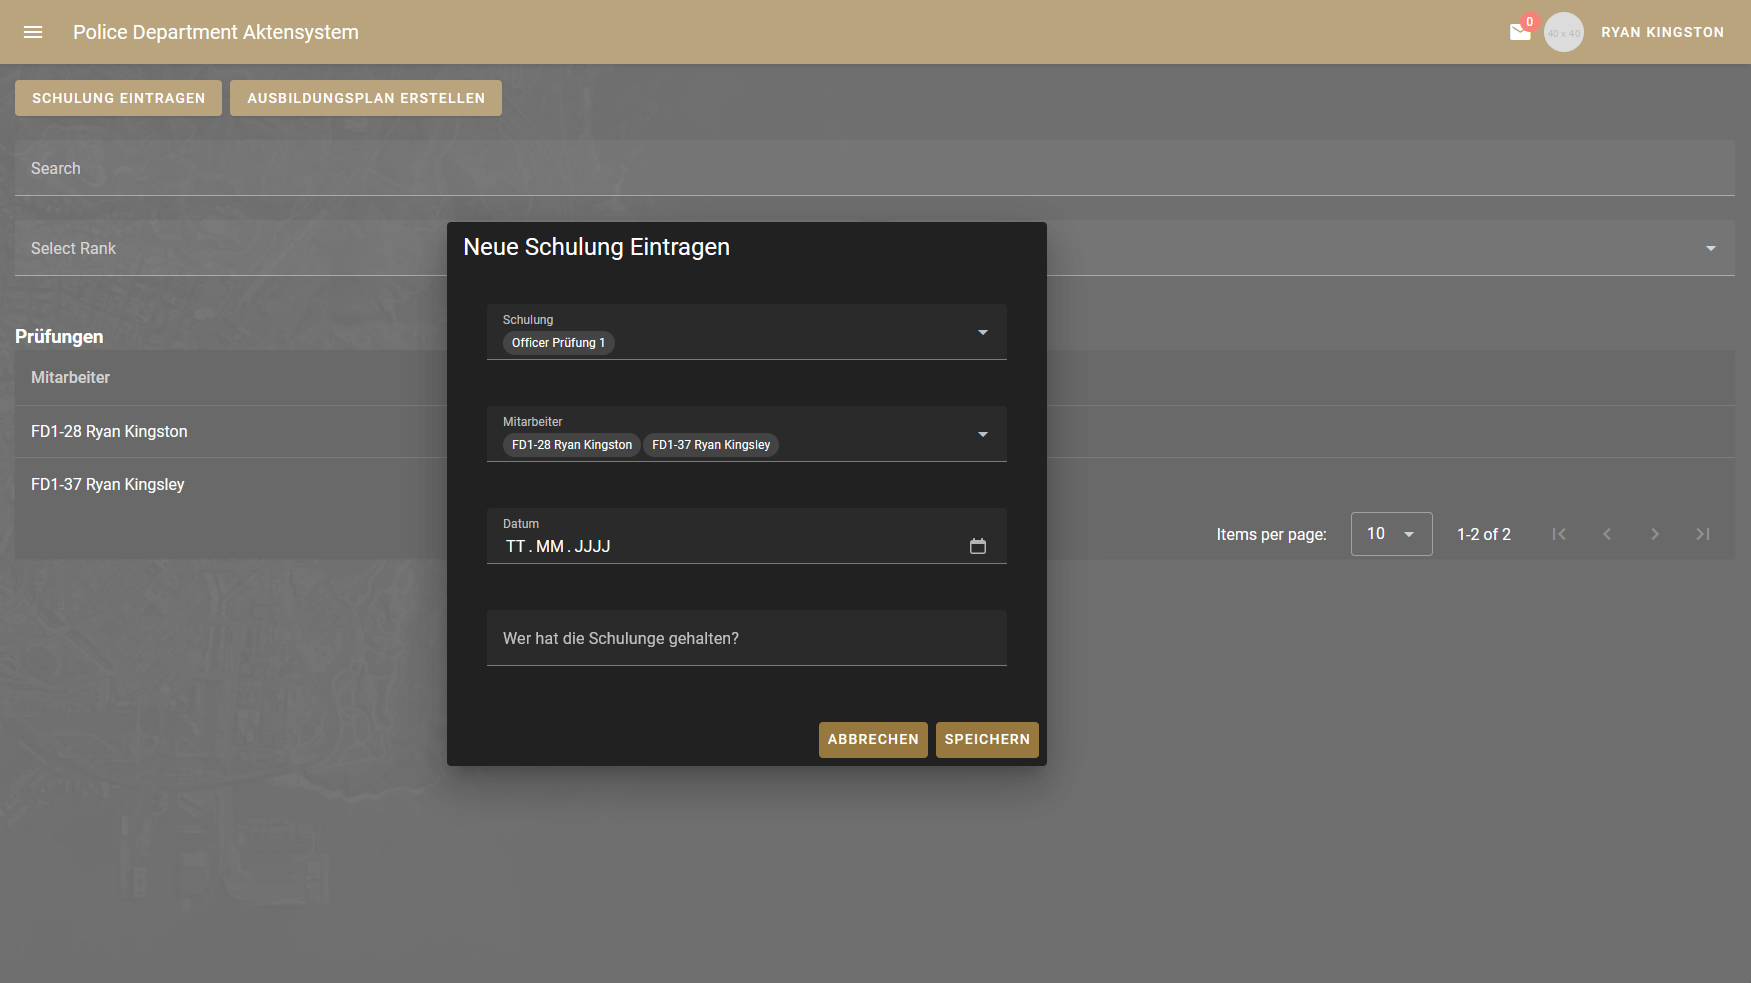Expand the Mitarbeiter dropdown arrow
Image resolution: width=1751 pixels, height=983 pixels.
[x=983, y=434]
